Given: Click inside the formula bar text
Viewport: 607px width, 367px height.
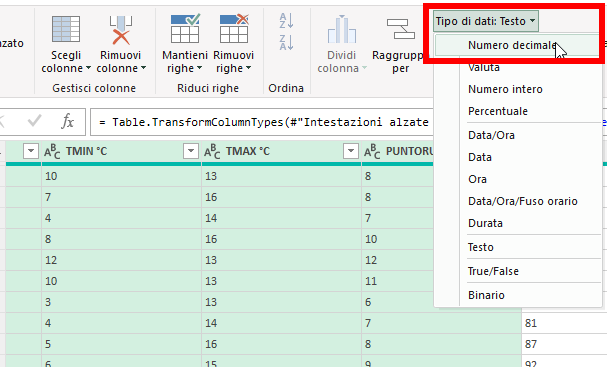Looking at the screenshot, I should [263, 122].
